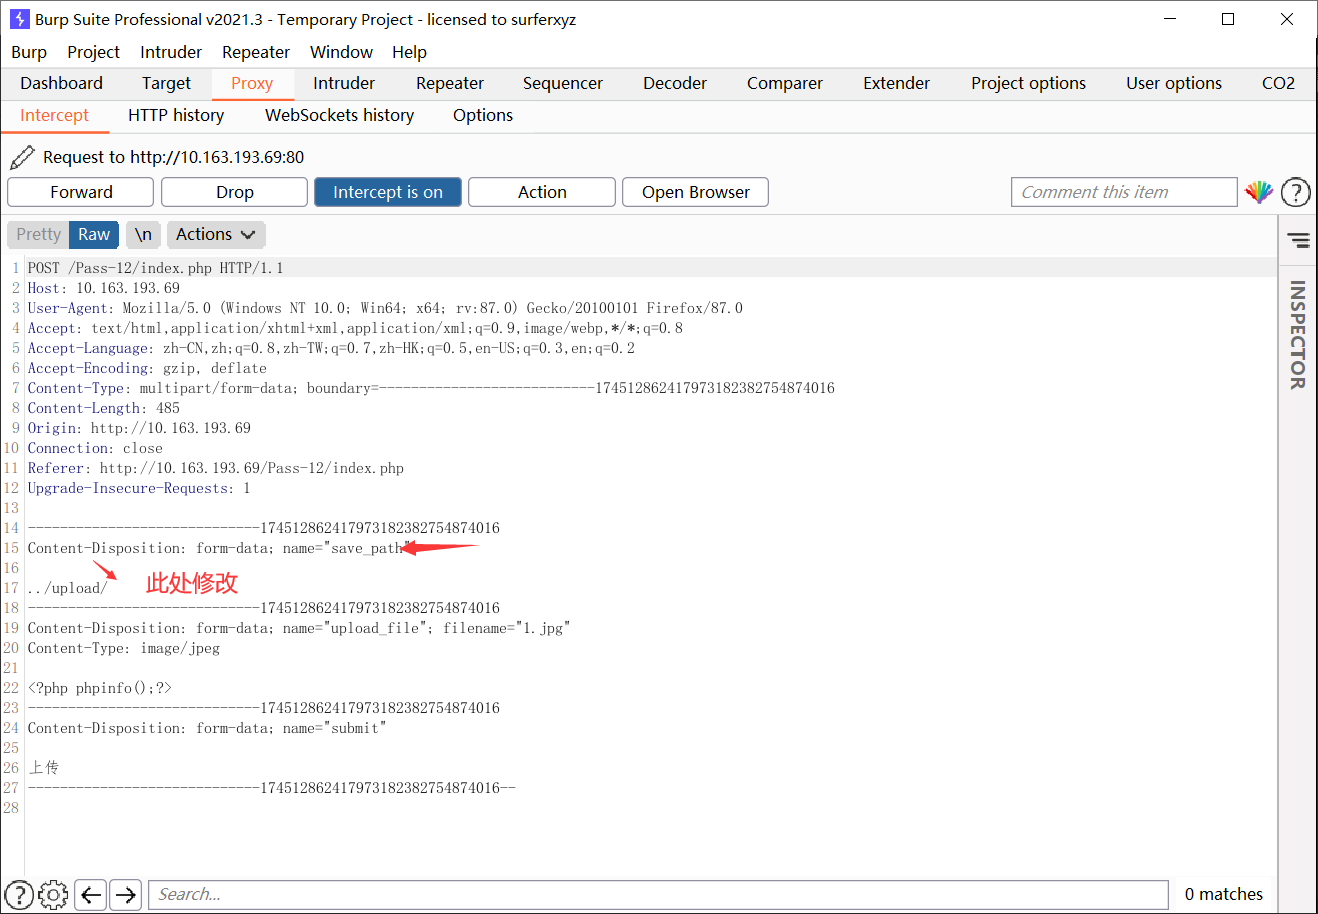Click the Connection: close header line
This screenshot has width=1318, height=914.
(x=95, y=448)
